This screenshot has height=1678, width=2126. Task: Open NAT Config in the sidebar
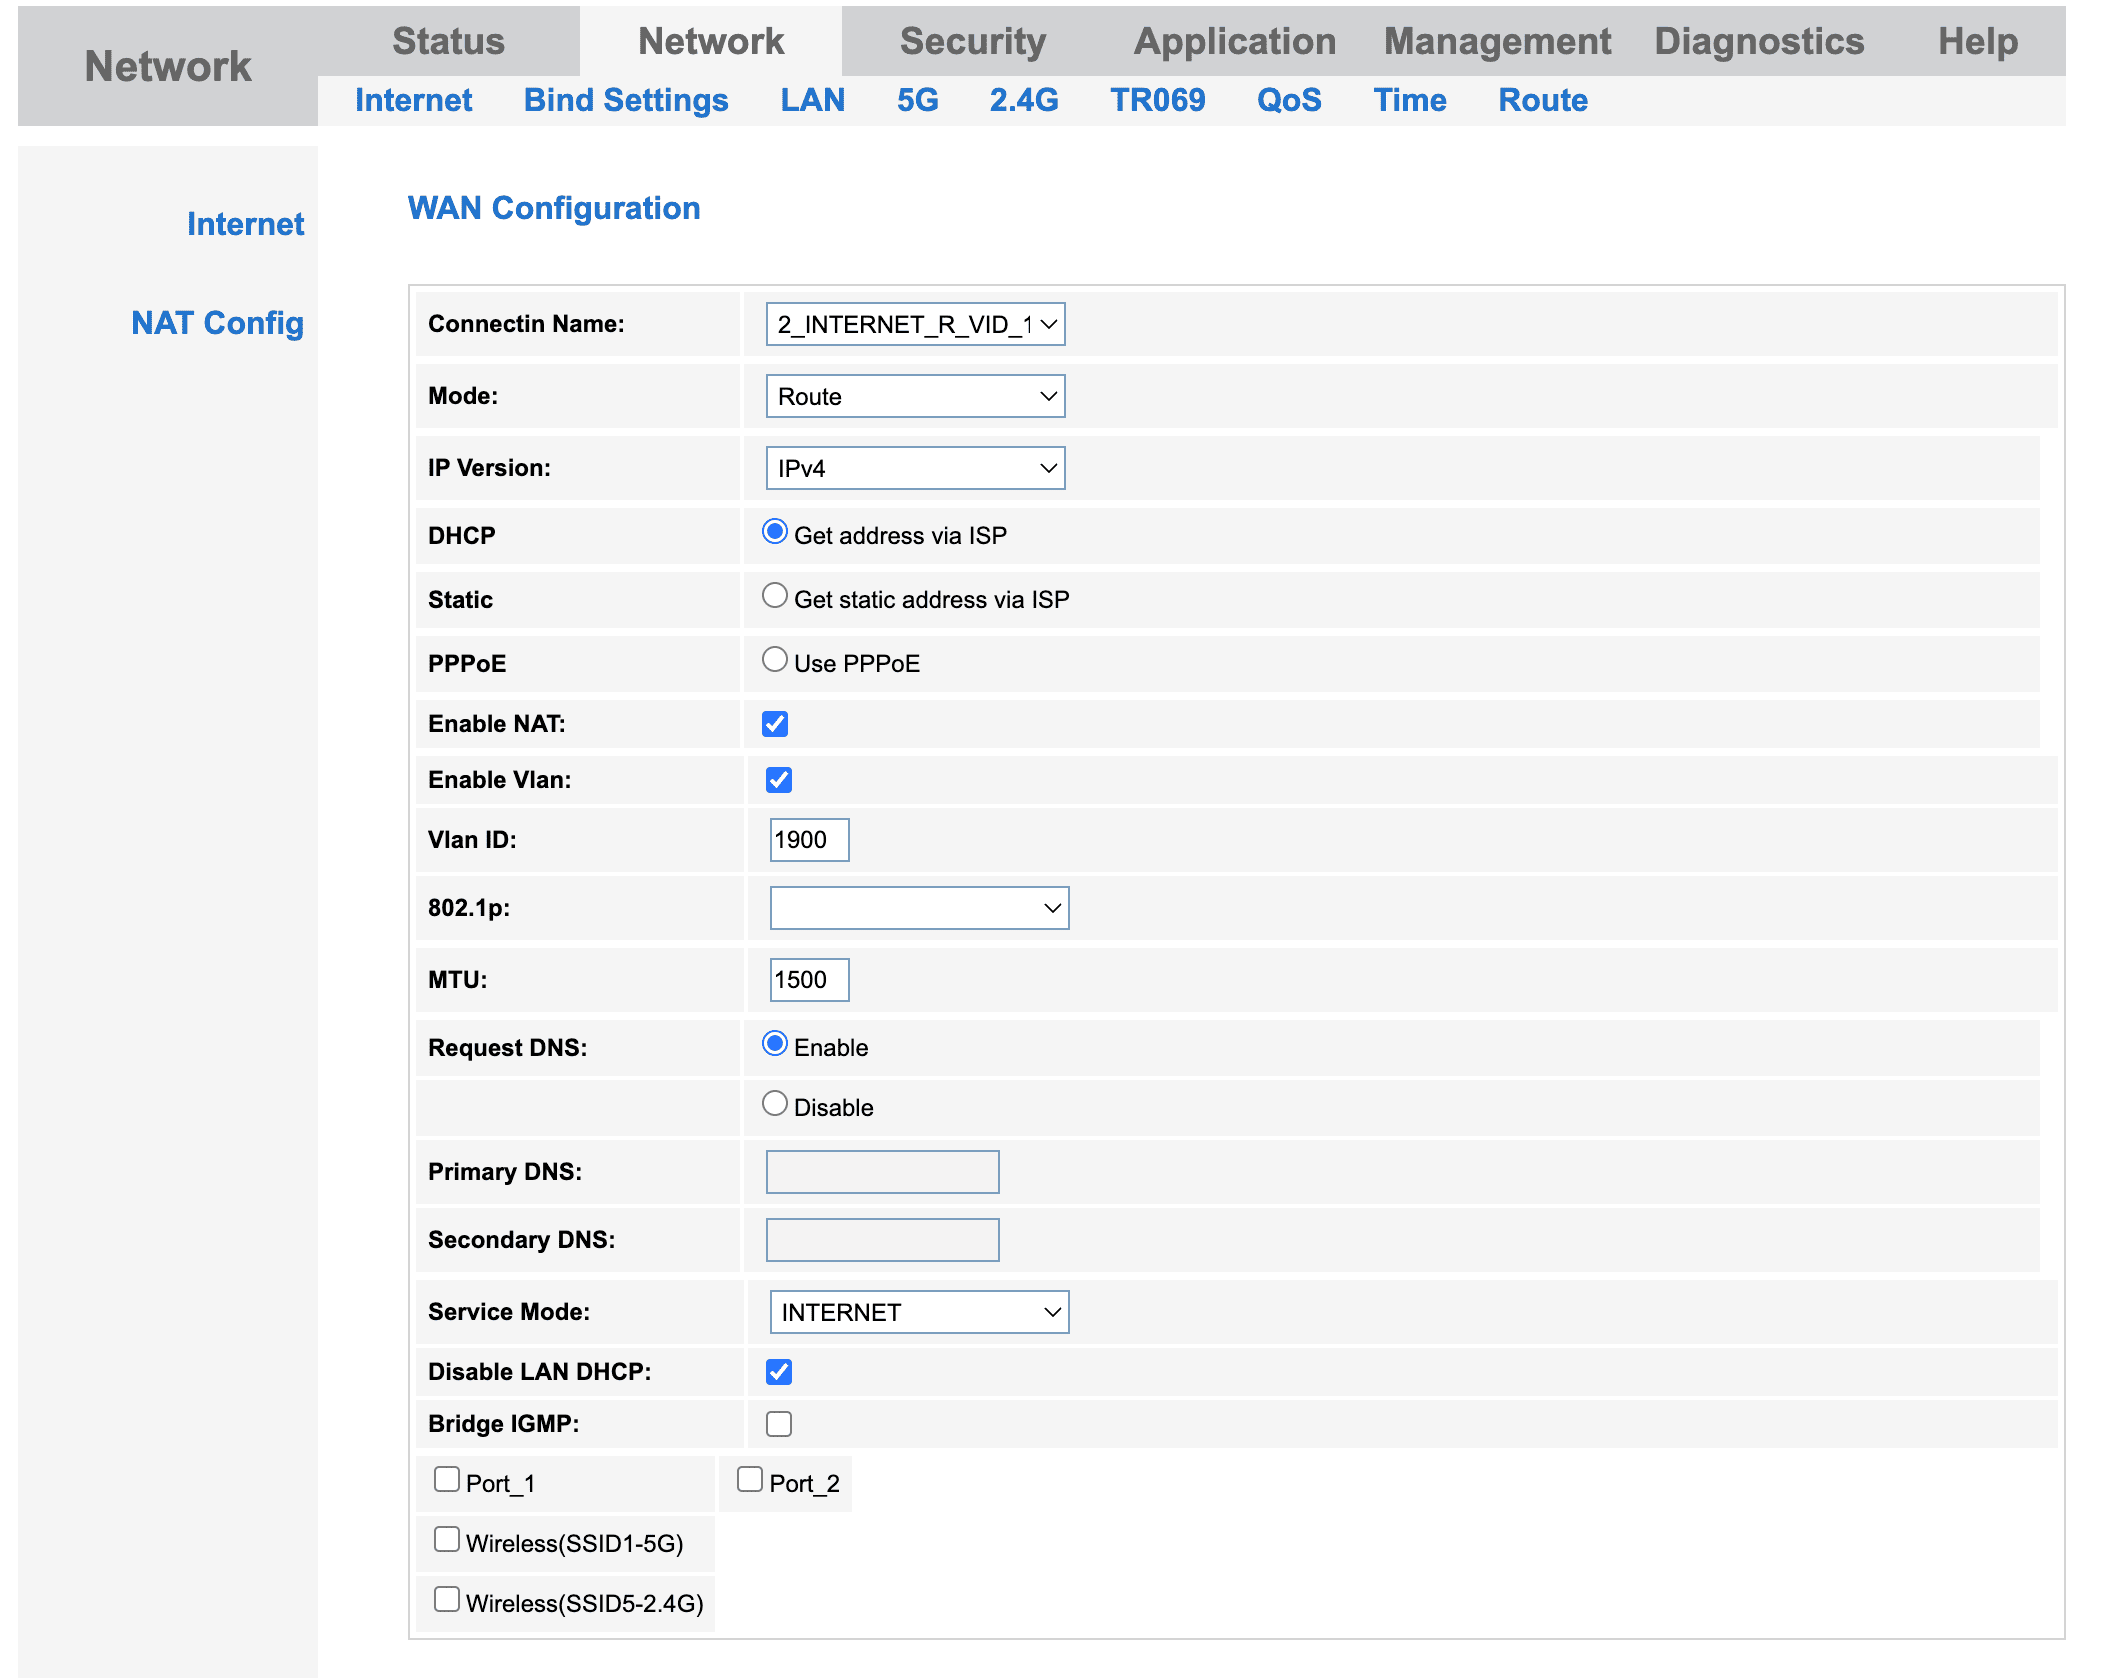pos(217,323)
